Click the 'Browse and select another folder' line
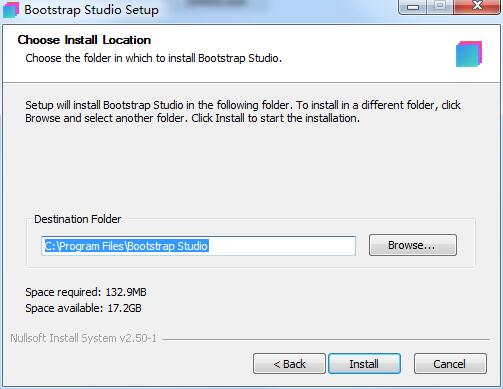The width and height of the screenshot is (503, 389). coord(193,118)
